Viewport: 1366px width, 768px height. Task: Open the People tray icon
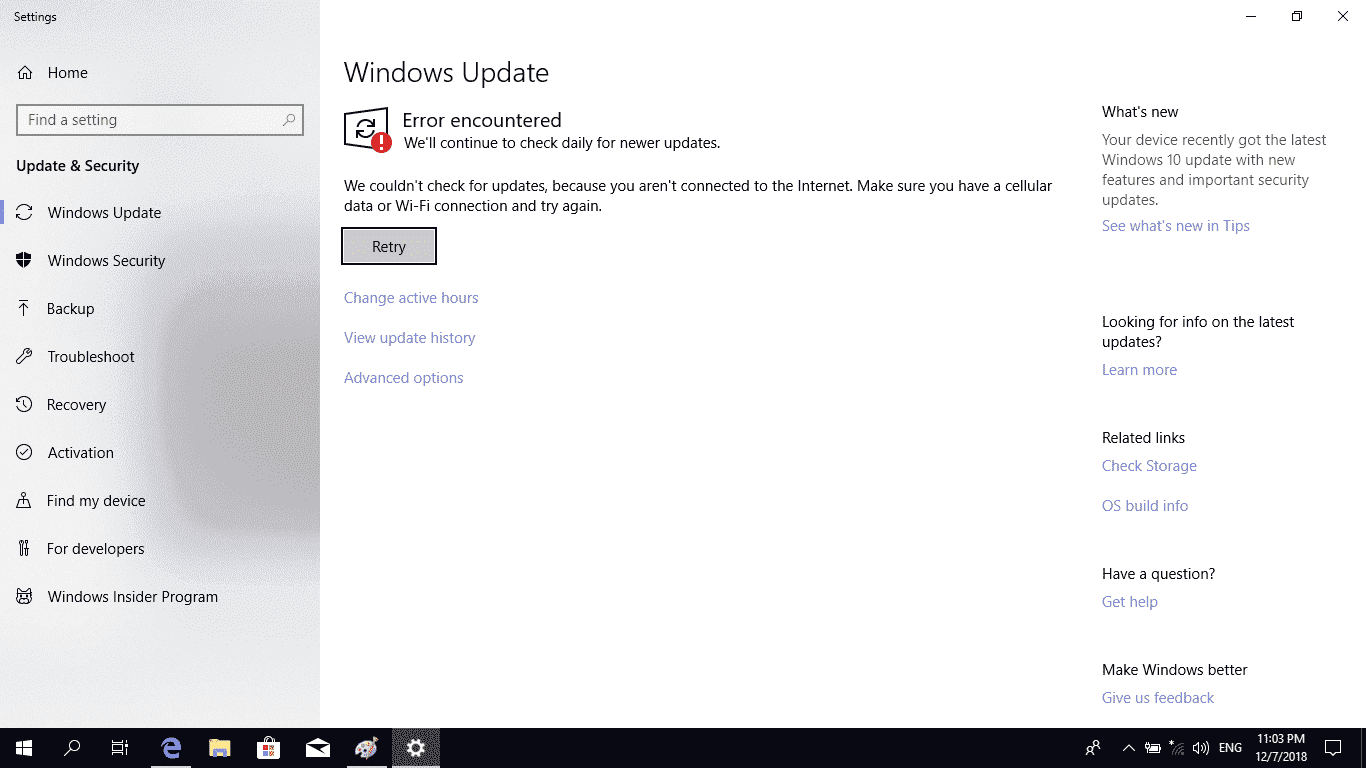coord(1093,748)
